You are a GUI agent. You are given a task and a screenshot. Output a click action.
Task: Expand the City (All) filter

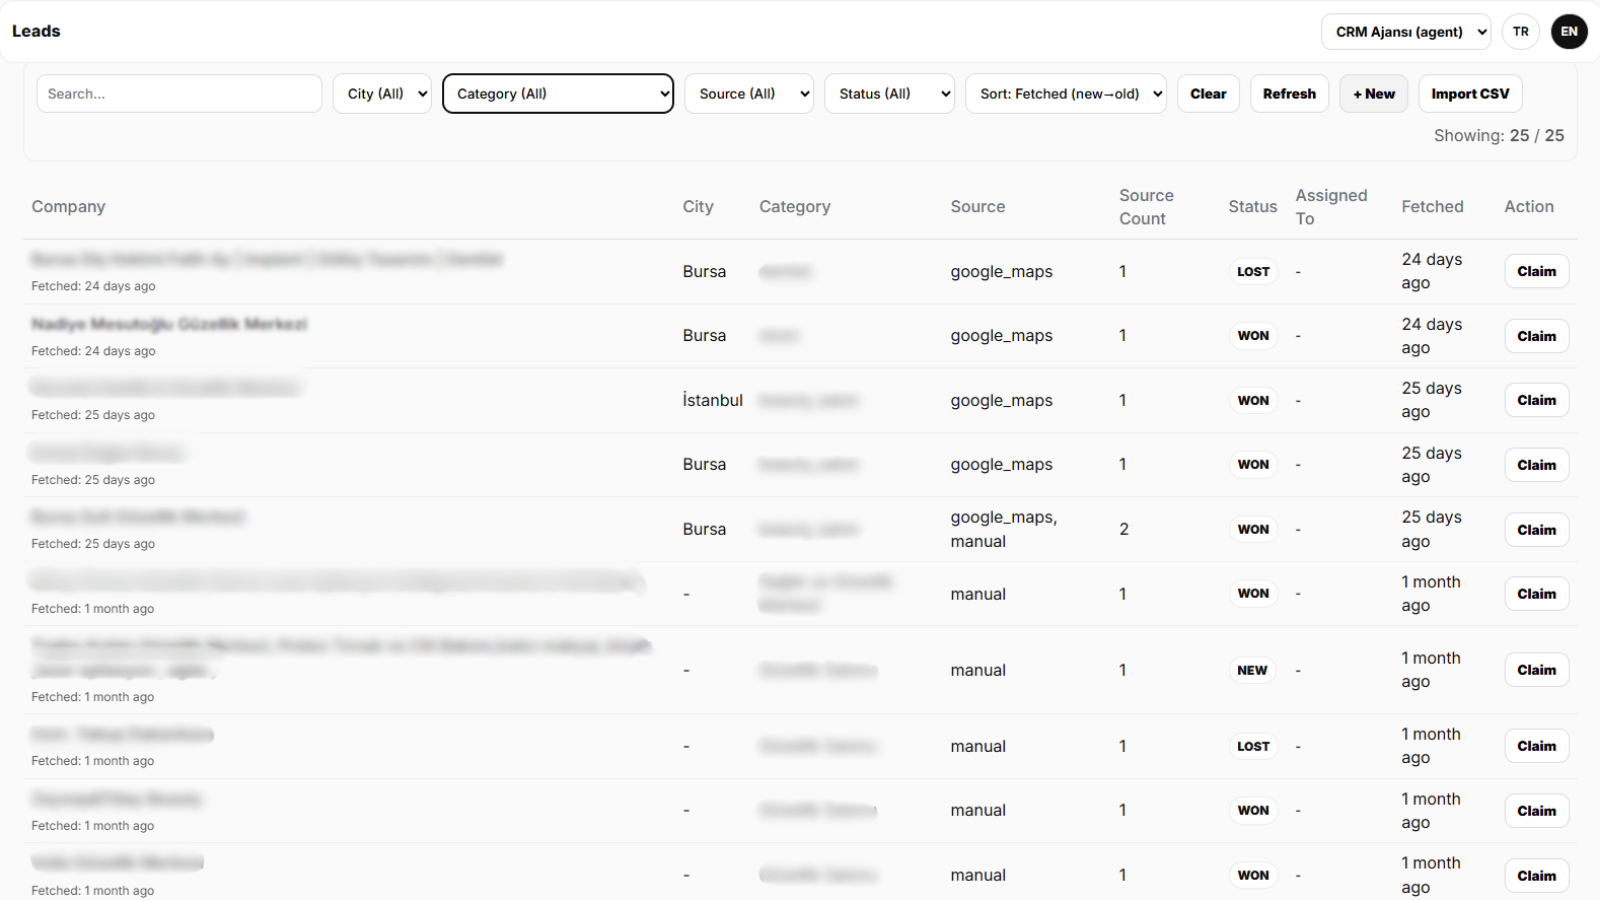(382, 94)
